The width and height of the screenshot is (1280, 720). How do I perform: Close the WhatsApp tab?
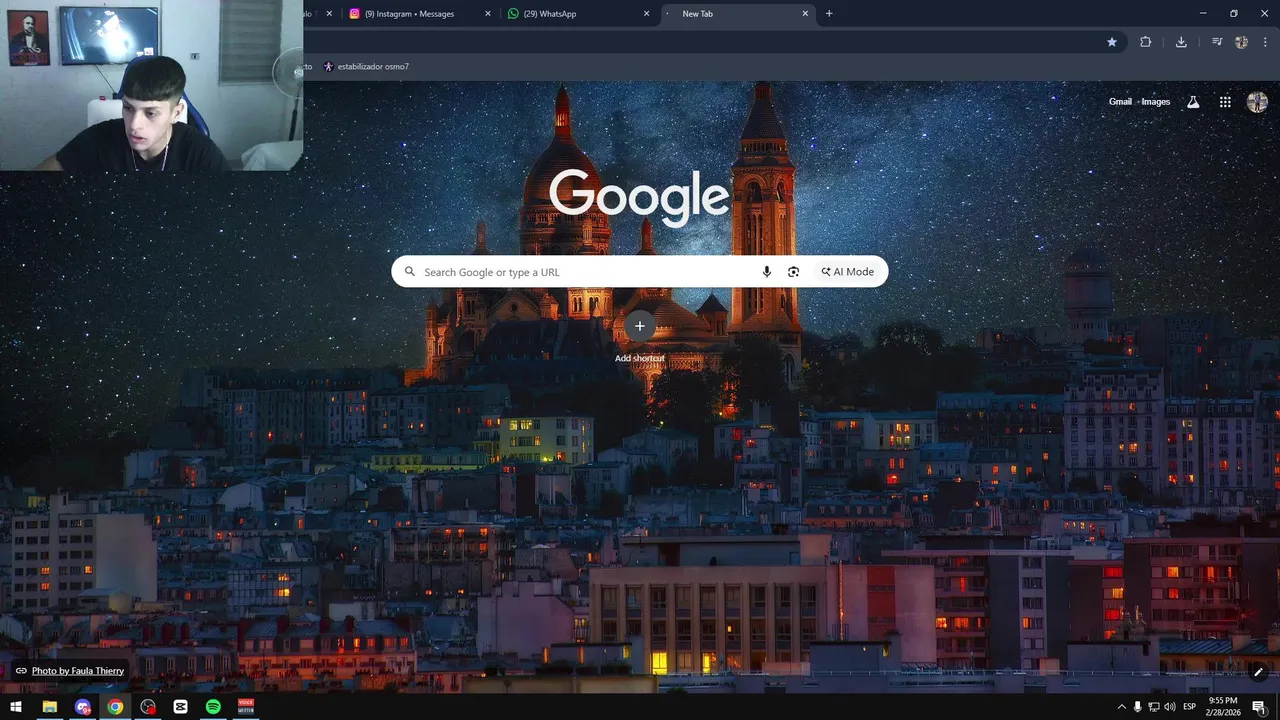click(x=646, y=14)
